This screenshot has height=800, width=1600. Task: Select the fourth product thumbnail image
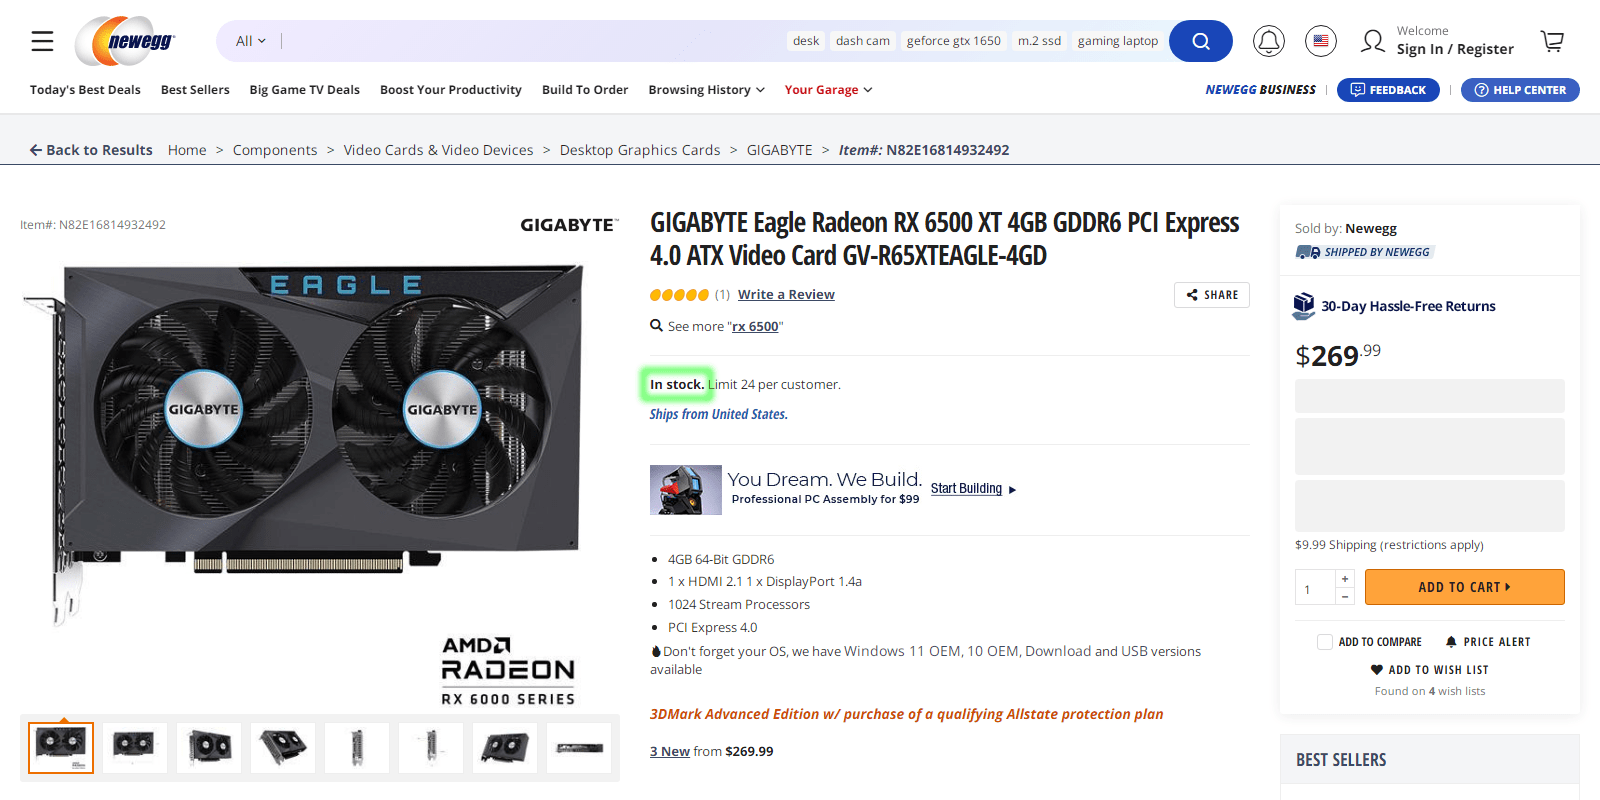pyautogui.click(x=283, y=748)
